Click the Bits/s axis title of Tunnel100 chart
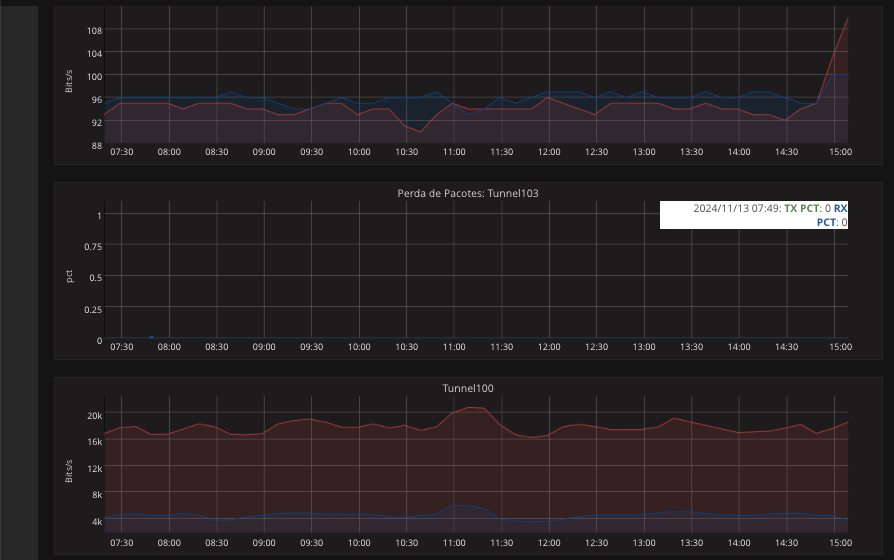The height and width of the screenshot is (560, 894). pyautogui.click(x=70, y=470)
